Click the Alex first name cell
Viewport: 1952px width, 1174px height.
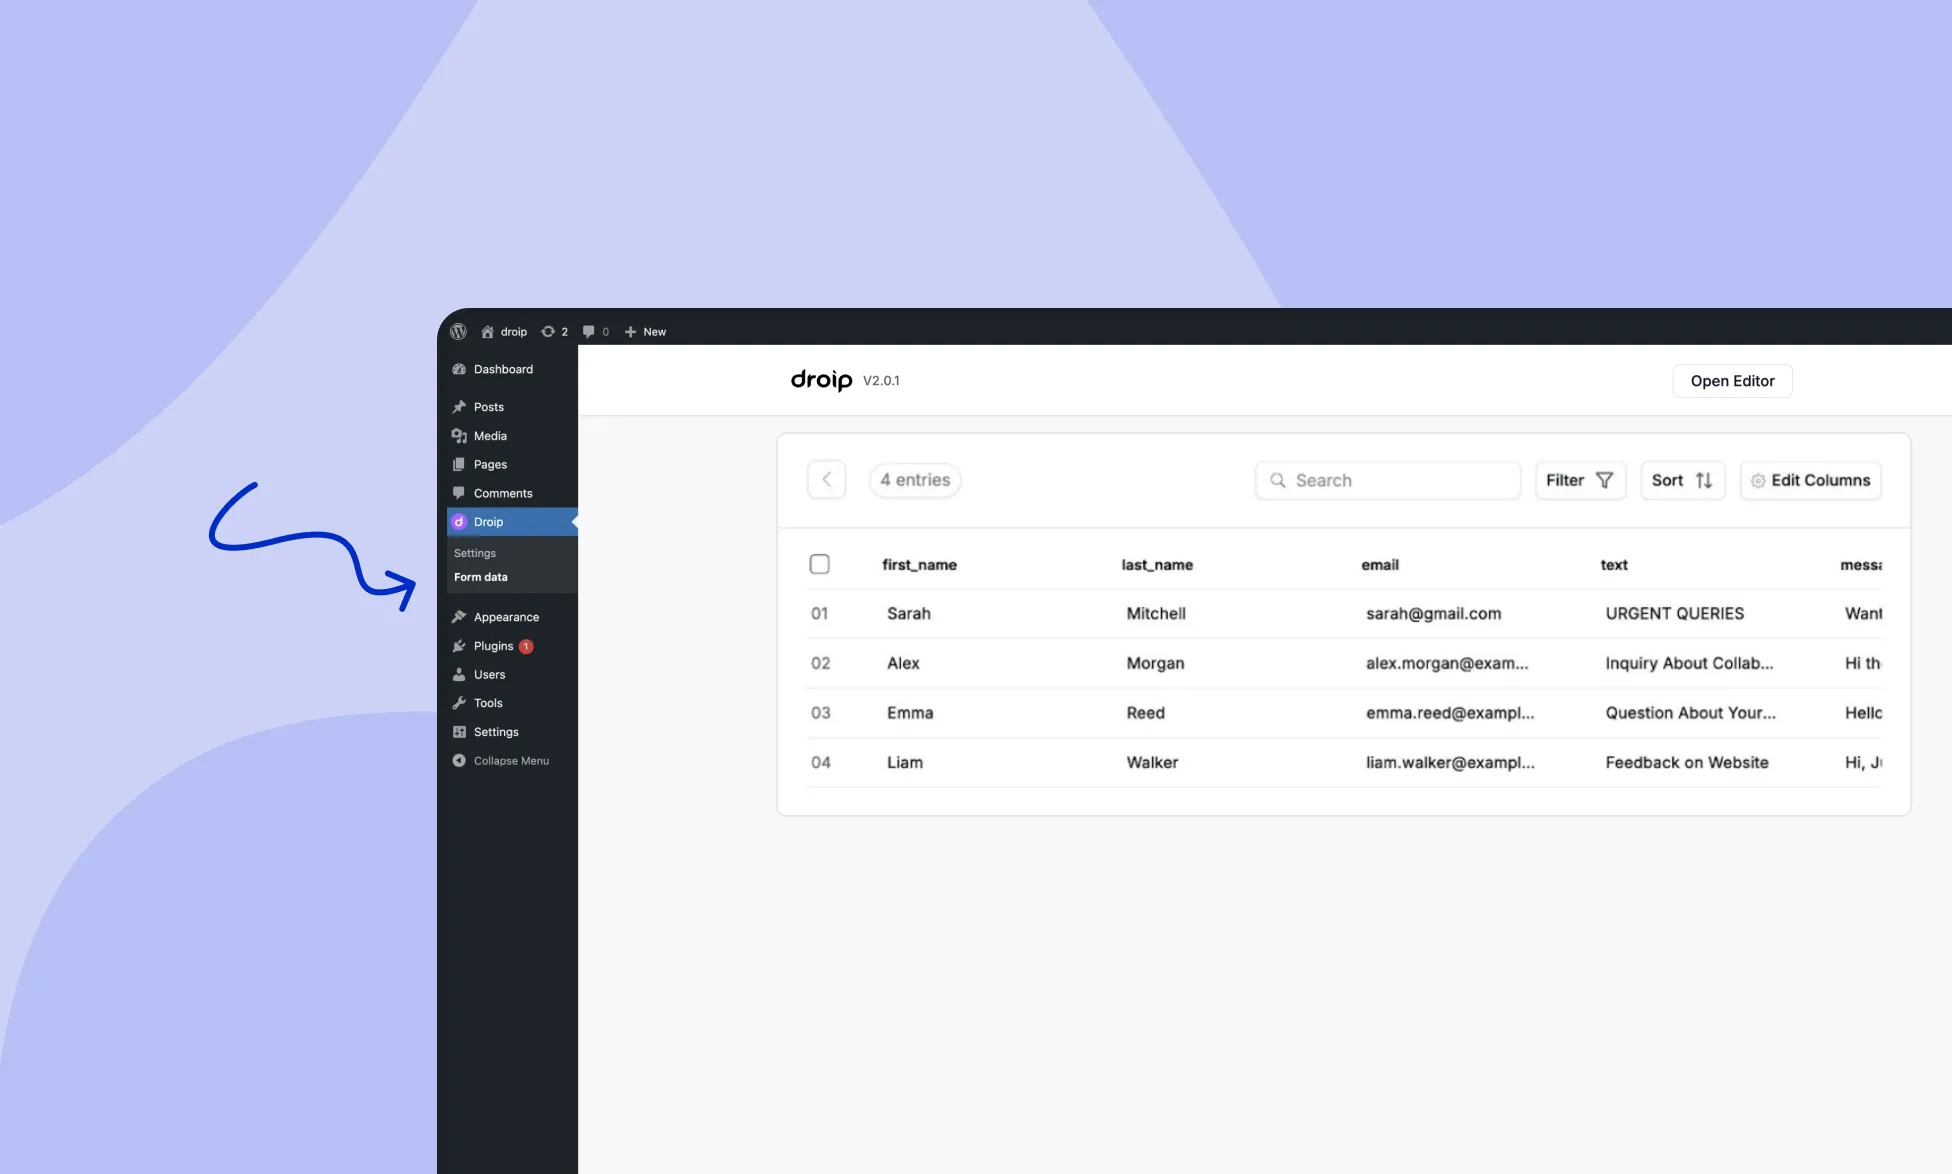coord(903,663)
